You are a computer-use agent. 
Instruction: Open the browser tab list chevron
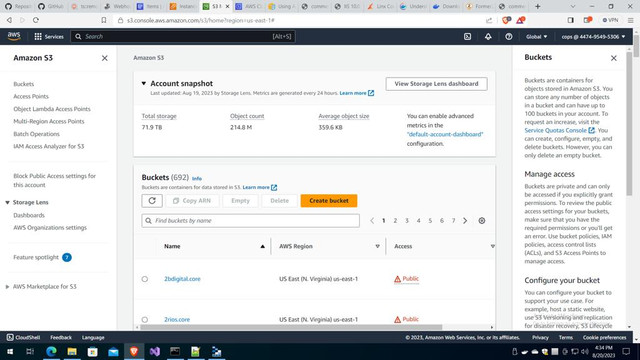pos(573,6)
